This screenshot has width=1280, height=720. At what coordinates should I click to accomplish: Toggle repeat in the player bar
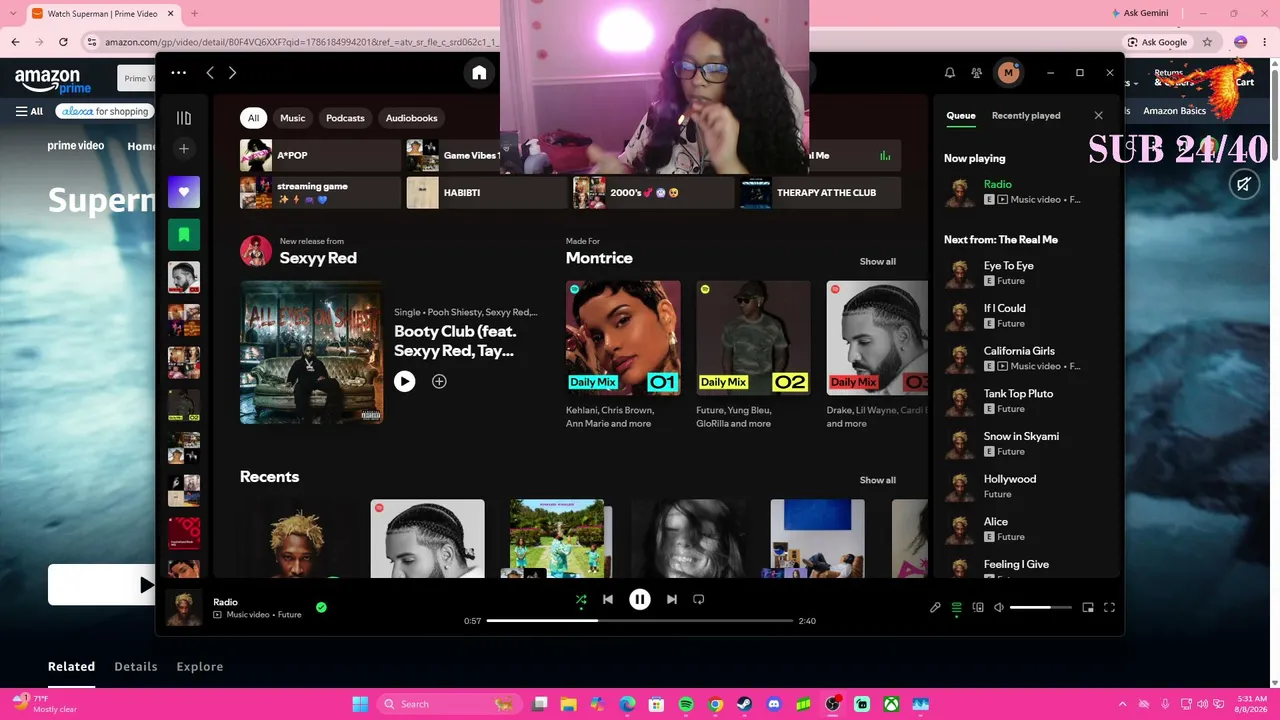(x=699, y=599)
